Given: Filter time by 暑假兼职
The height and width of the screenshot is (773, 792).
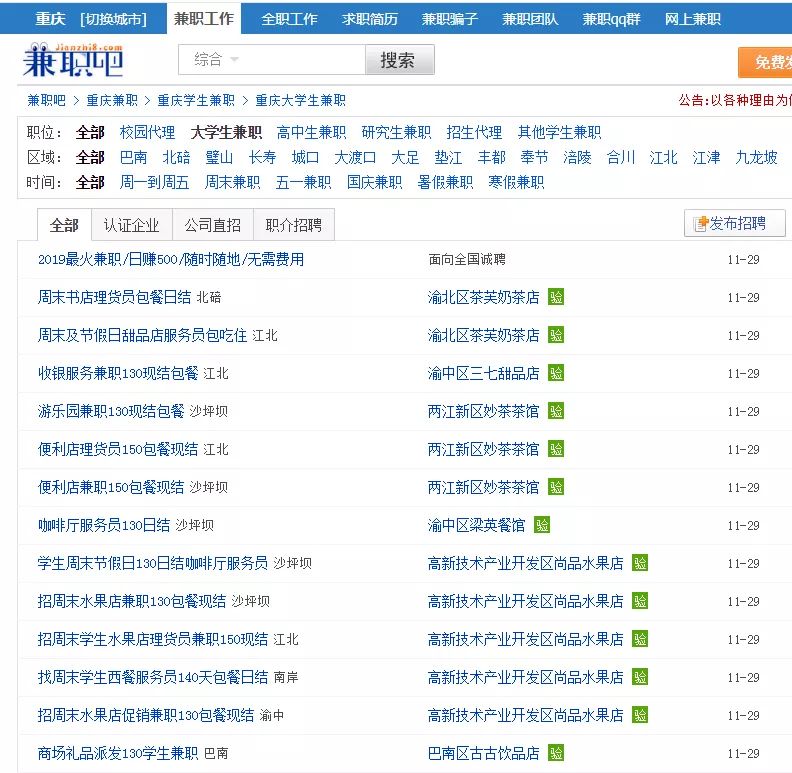Looking at the screenshot, I should point(445,182).
